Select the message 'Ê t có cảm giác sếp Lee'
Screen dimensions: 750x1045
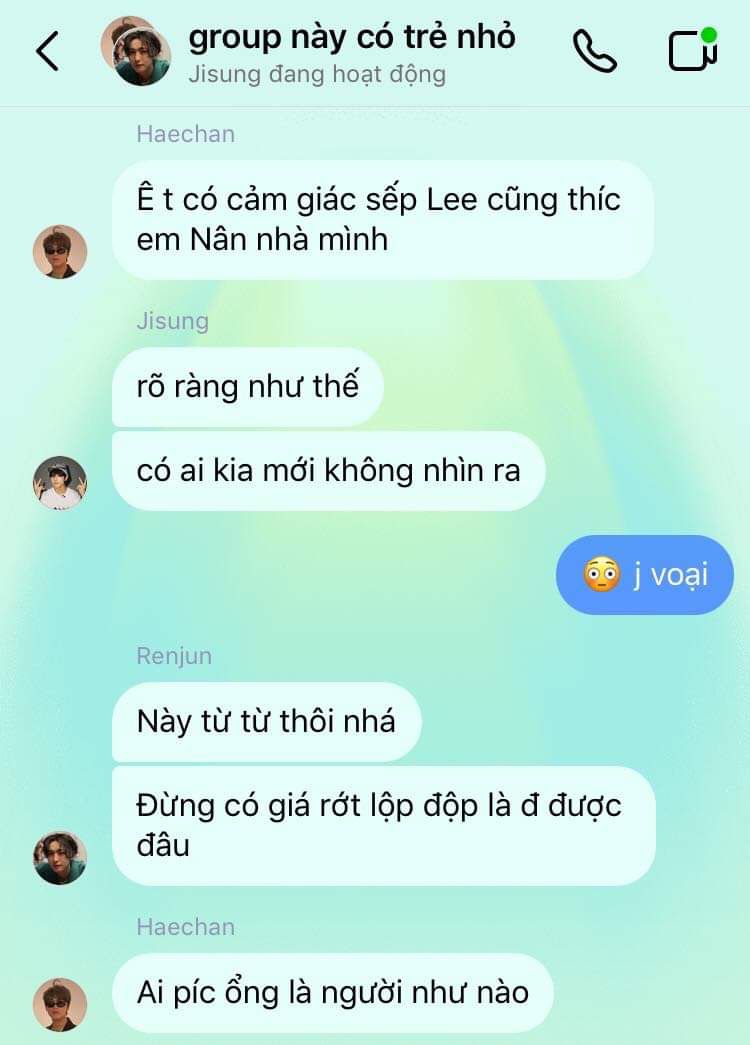383,219
